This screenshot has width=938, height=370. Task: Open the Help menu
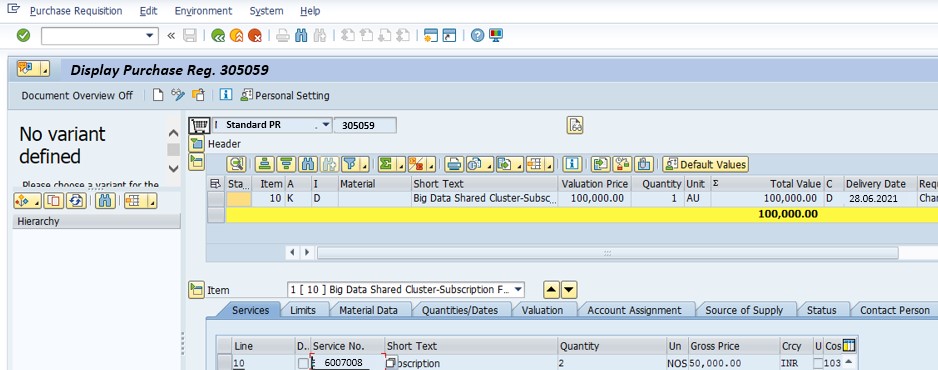click(x=310, y=11)
